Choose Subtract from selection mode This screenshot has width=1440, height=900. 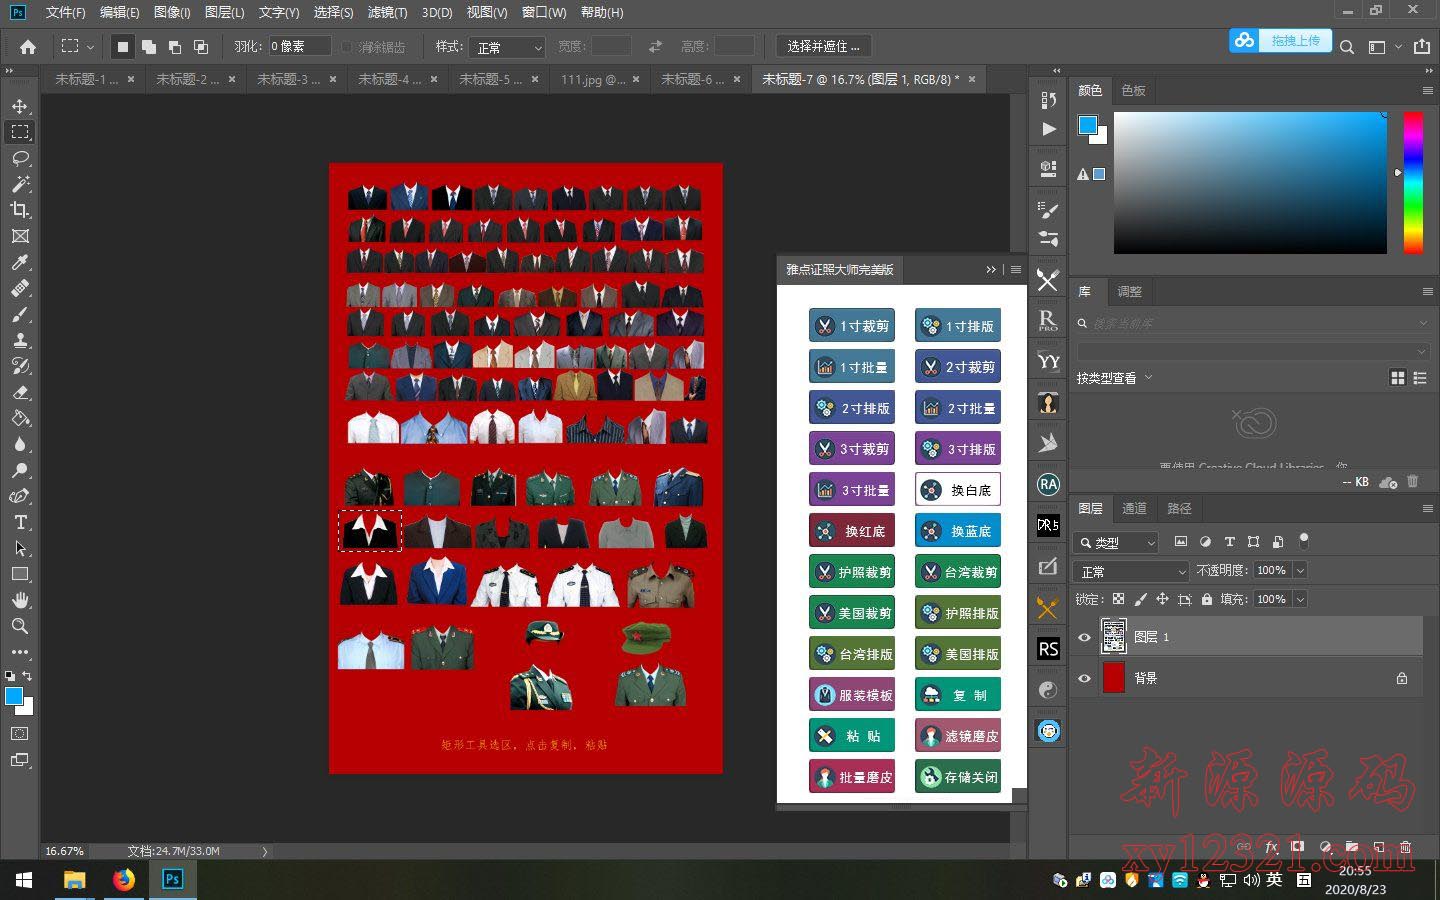coord(175,47)
